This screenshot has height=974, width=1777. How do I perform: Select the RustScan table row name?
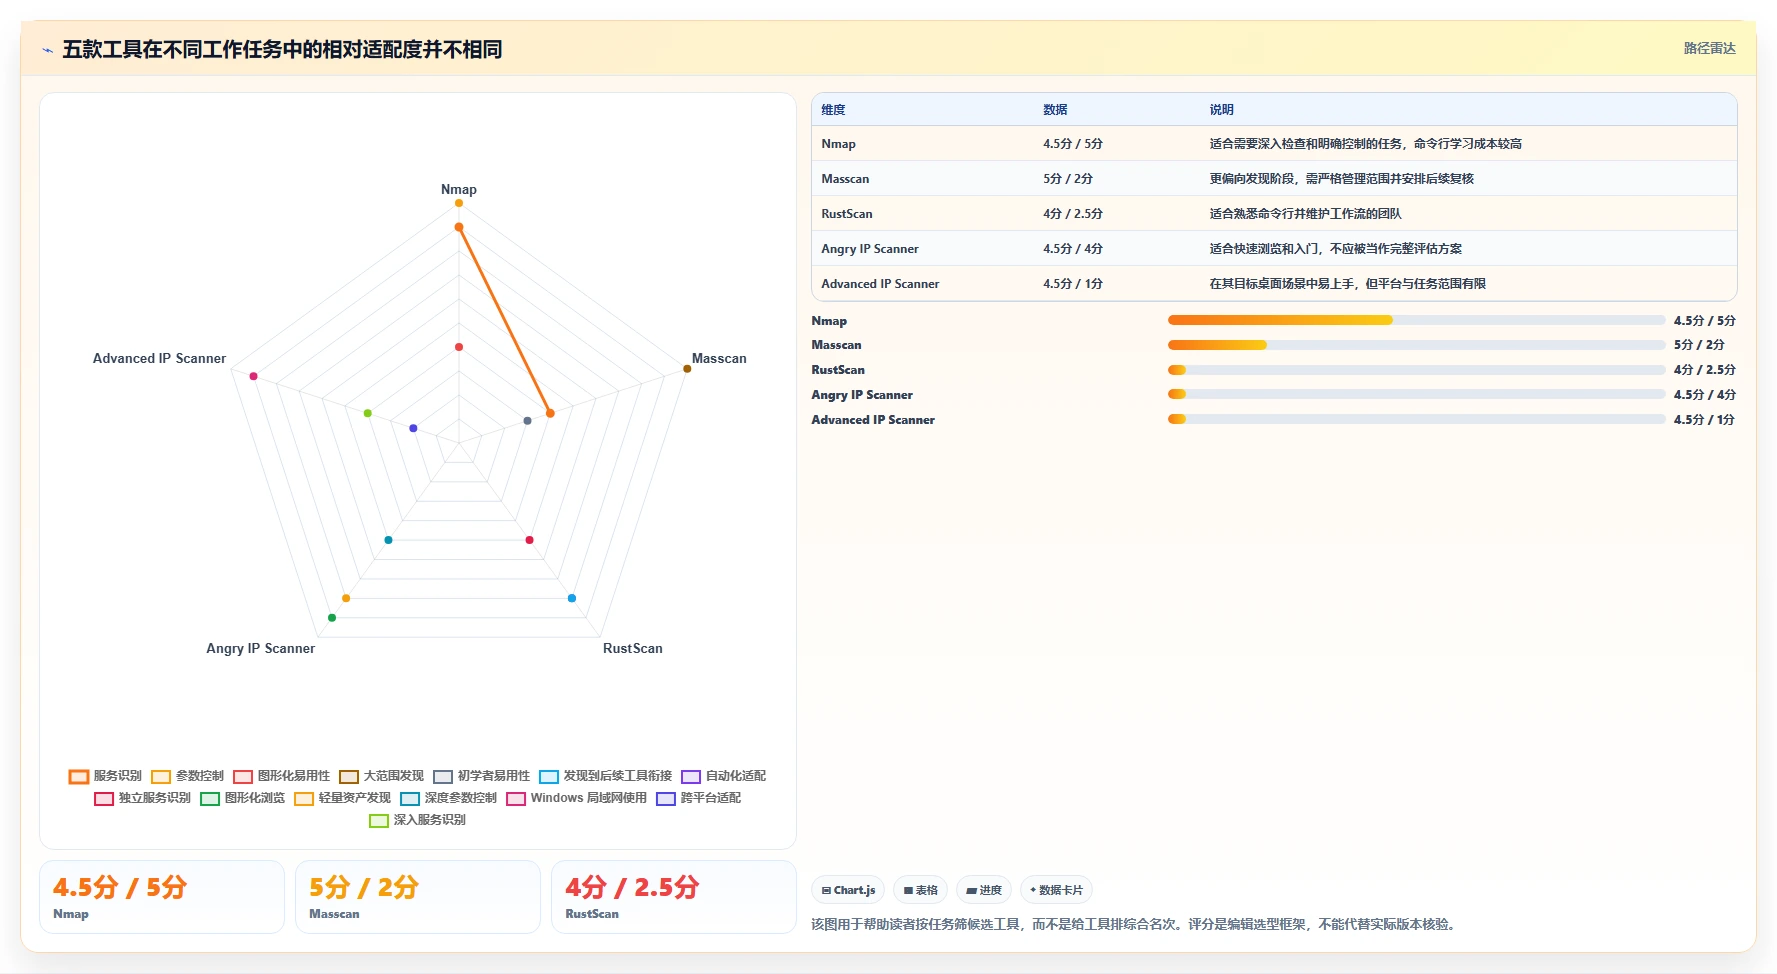click(846, 214)
